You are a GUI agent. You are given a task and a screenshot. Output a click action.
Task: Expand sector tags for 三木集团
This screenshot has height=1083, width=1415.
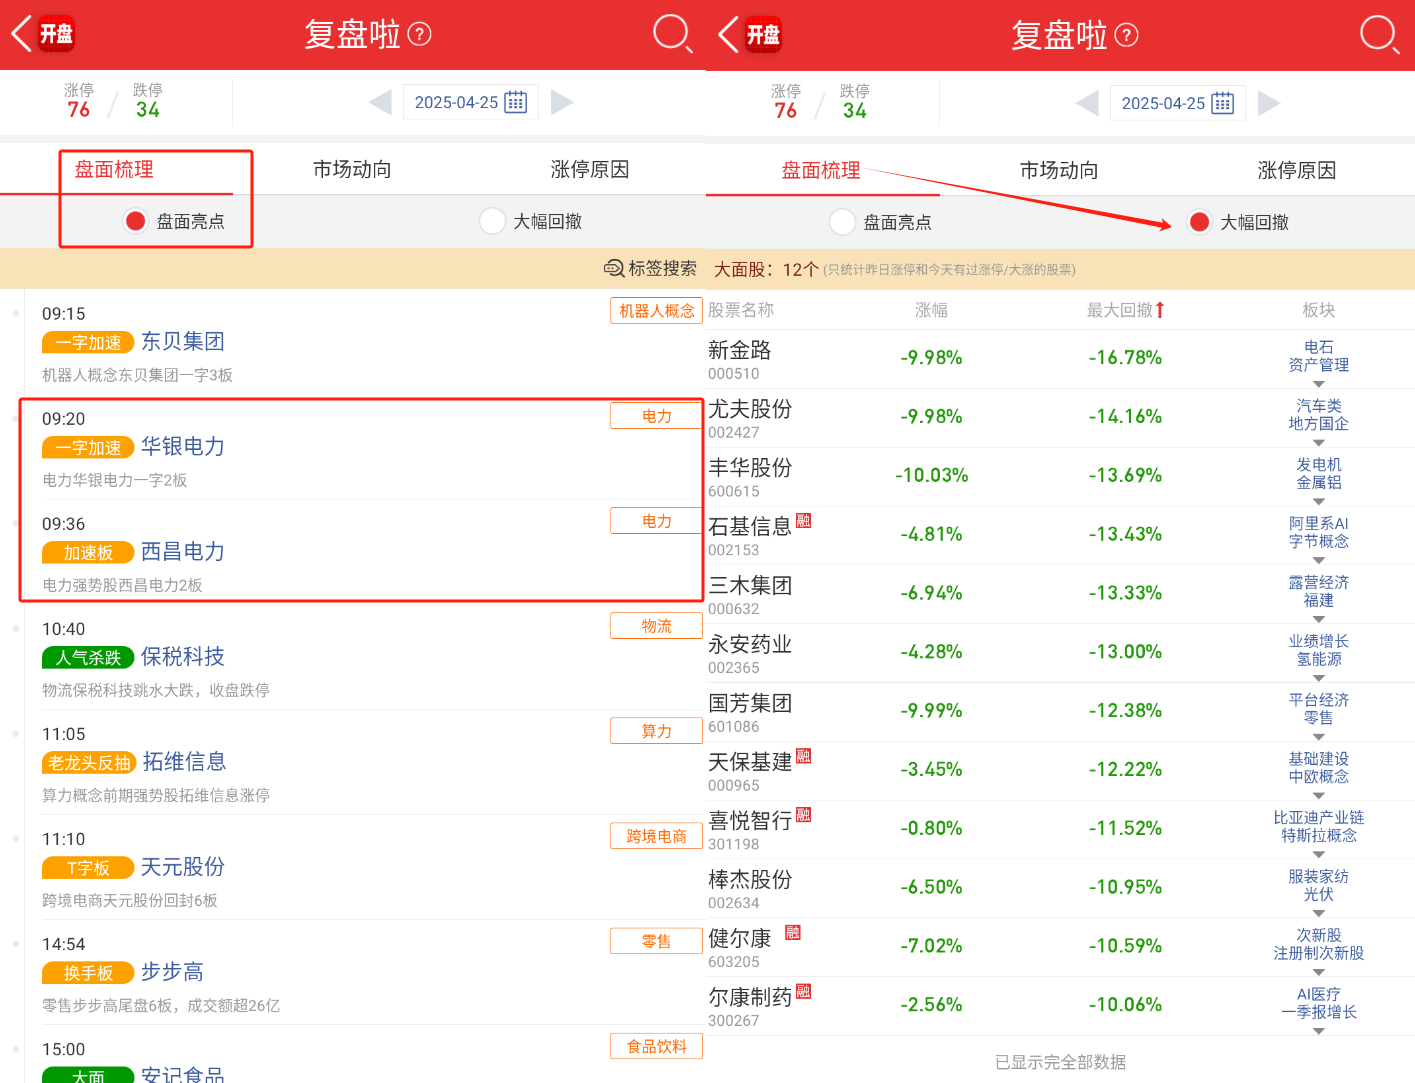1318,619
